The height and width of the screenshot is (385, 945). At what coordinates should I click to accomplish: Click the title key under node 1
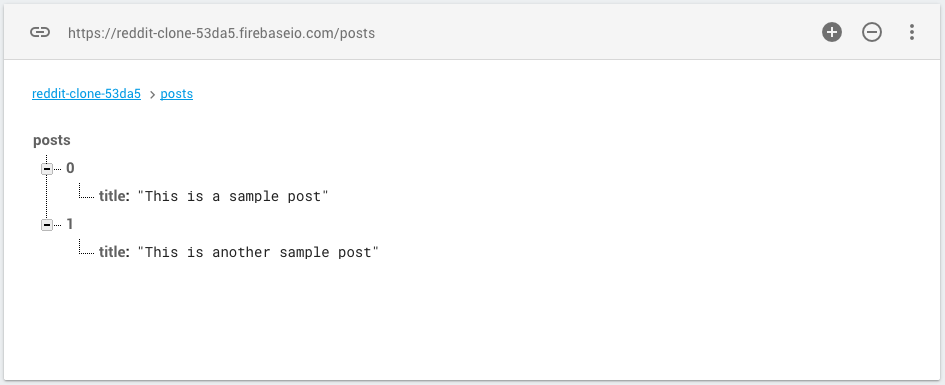(x=114, y=252)
